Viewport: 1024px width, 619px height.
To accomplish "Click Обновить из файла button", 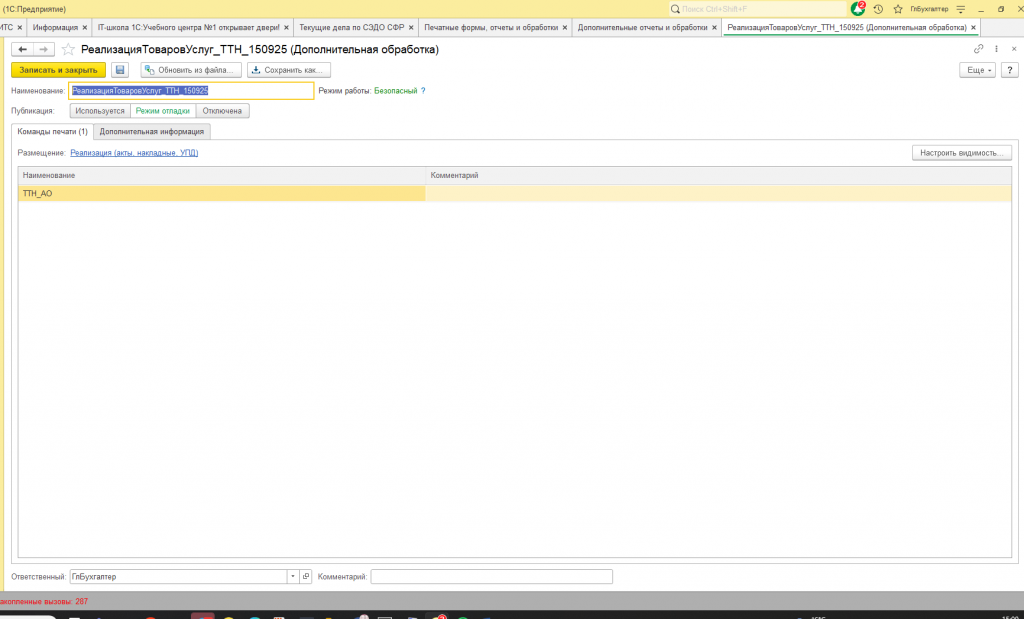I will point(191,70).
